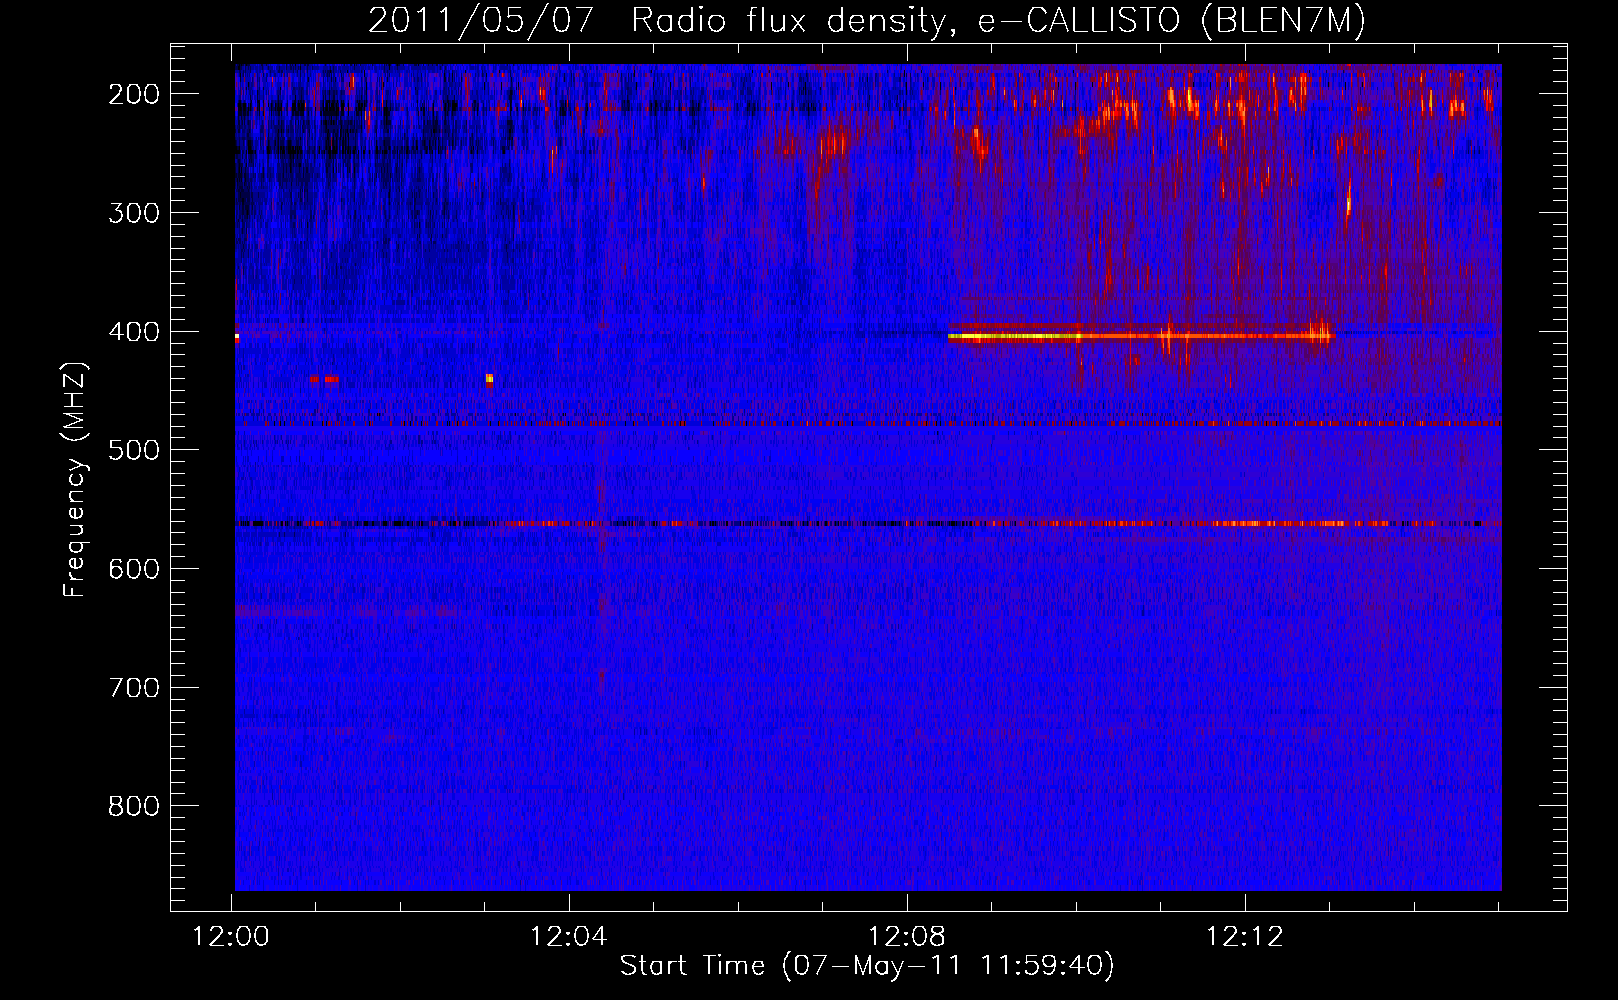The width and height of the screenshot is (1618, 1000).
Task: Click the bright yellow emission band near 400 MHz
Action: (1141, 337)
